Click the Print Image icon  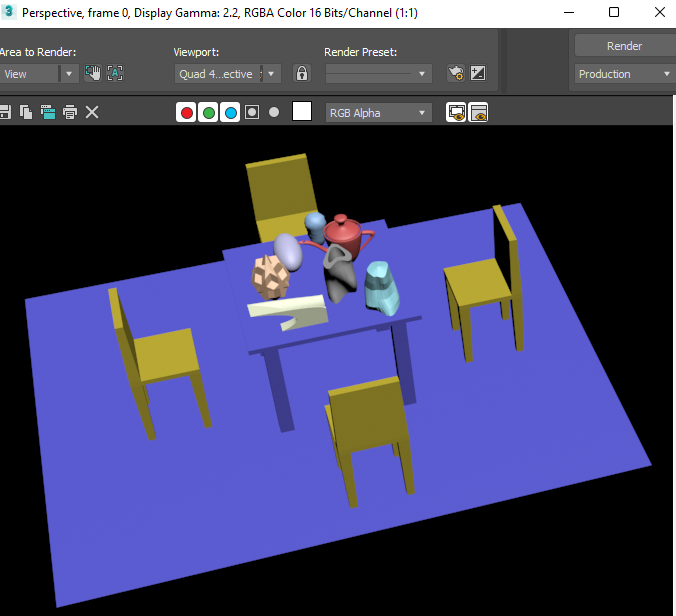[x=70, y=113]
